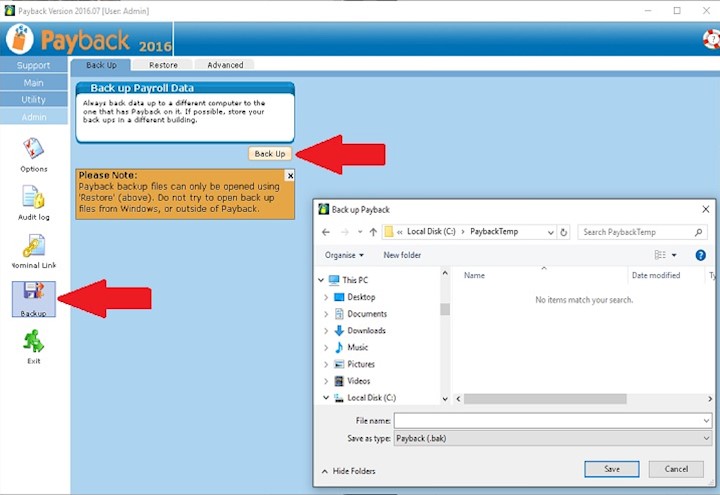Click the dialog help question mark icon
Viewport: 720px width, 495px height.
point(701,255)
